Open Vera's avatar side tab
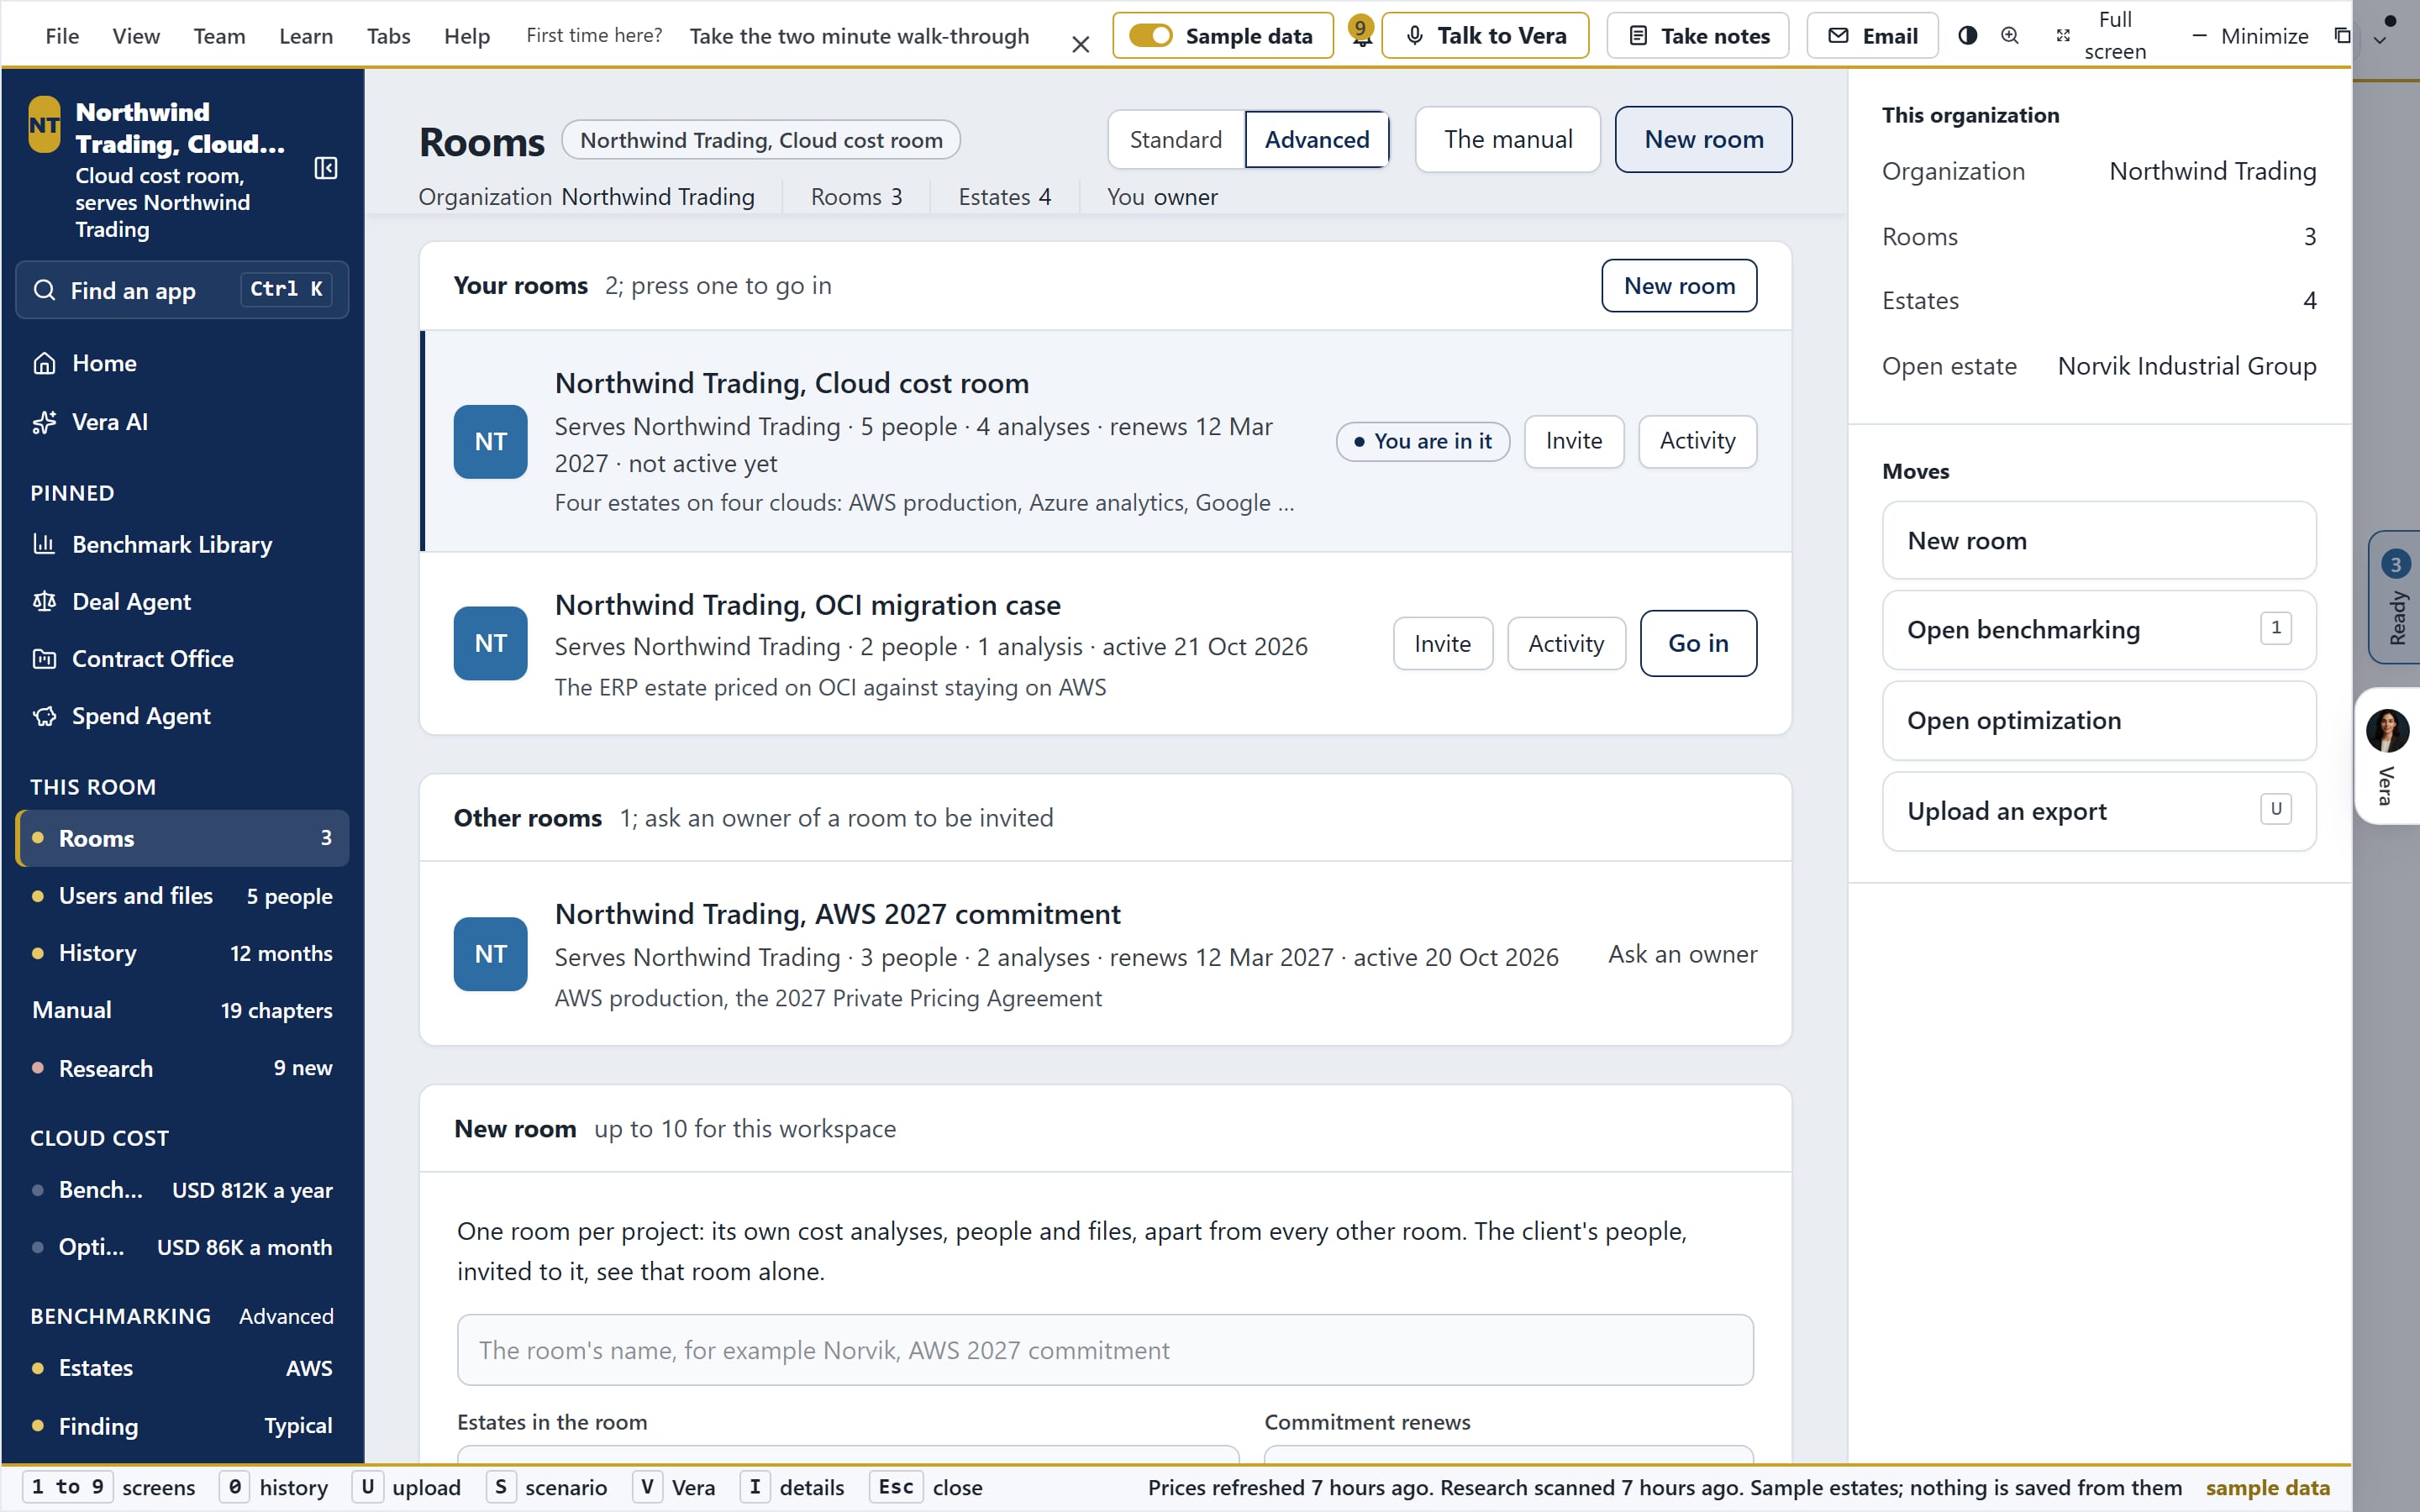This screenshot has width=2420, height=1512. 2387,756
